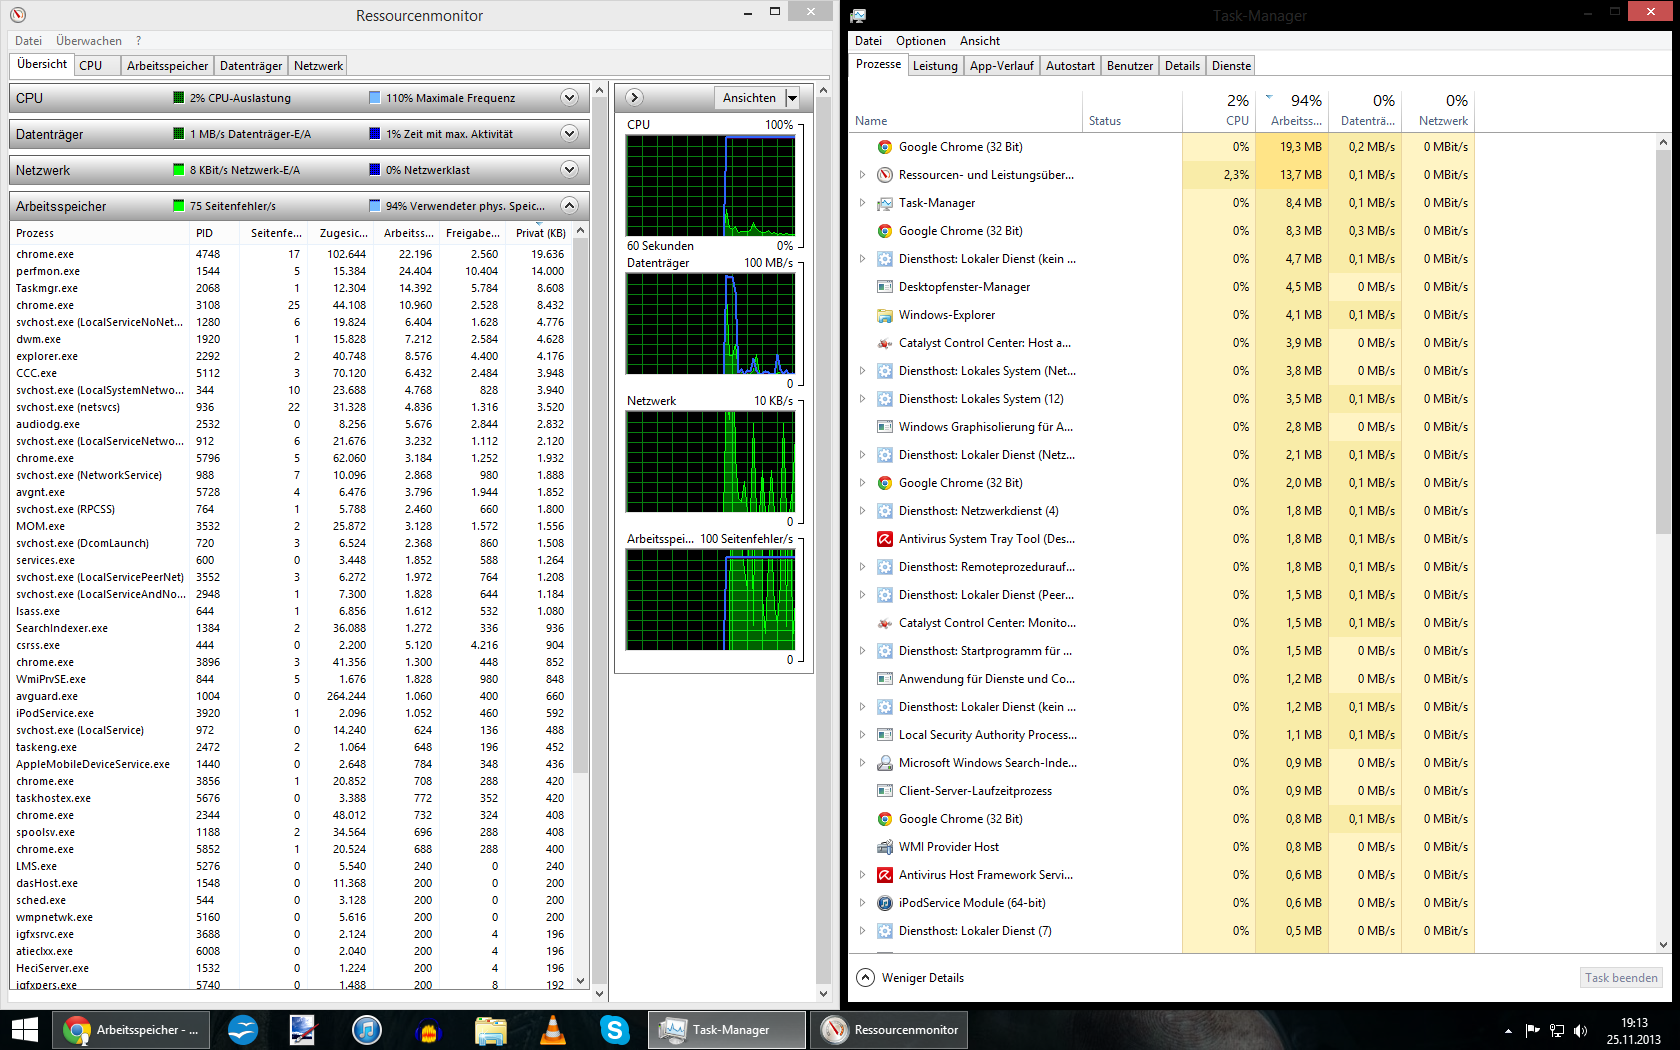1680x1050 pixels.
Task: Open the CPU tab in Ressourcenmonitor
Action: point(97,66)
